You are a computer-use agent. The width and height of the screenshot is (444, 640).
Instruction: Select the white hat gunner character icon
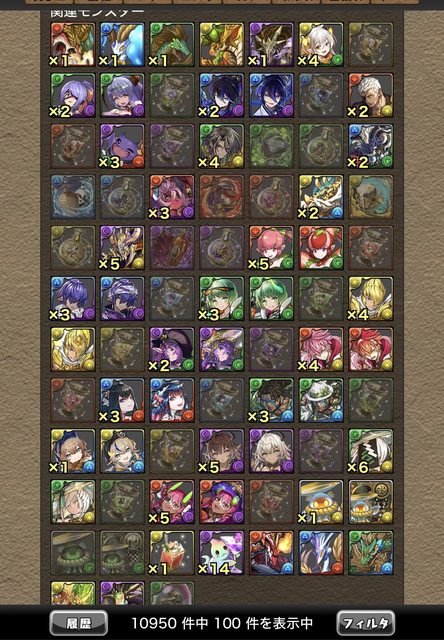point(321,400)
